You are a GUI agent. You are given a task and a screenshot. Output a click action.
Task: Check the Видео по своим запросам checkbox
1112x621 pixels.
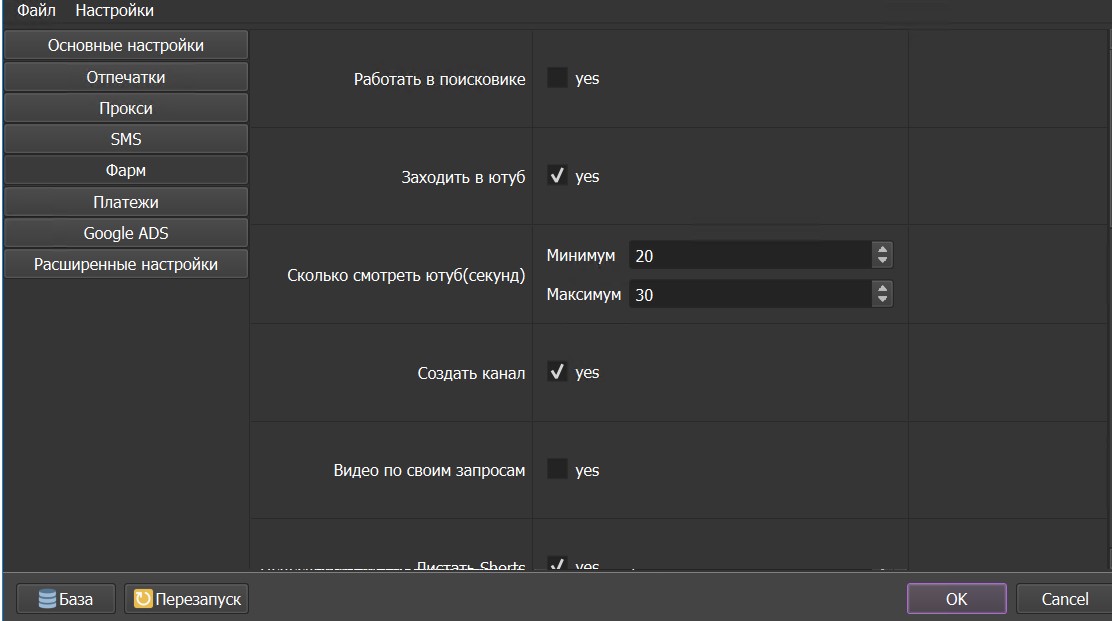557,470
